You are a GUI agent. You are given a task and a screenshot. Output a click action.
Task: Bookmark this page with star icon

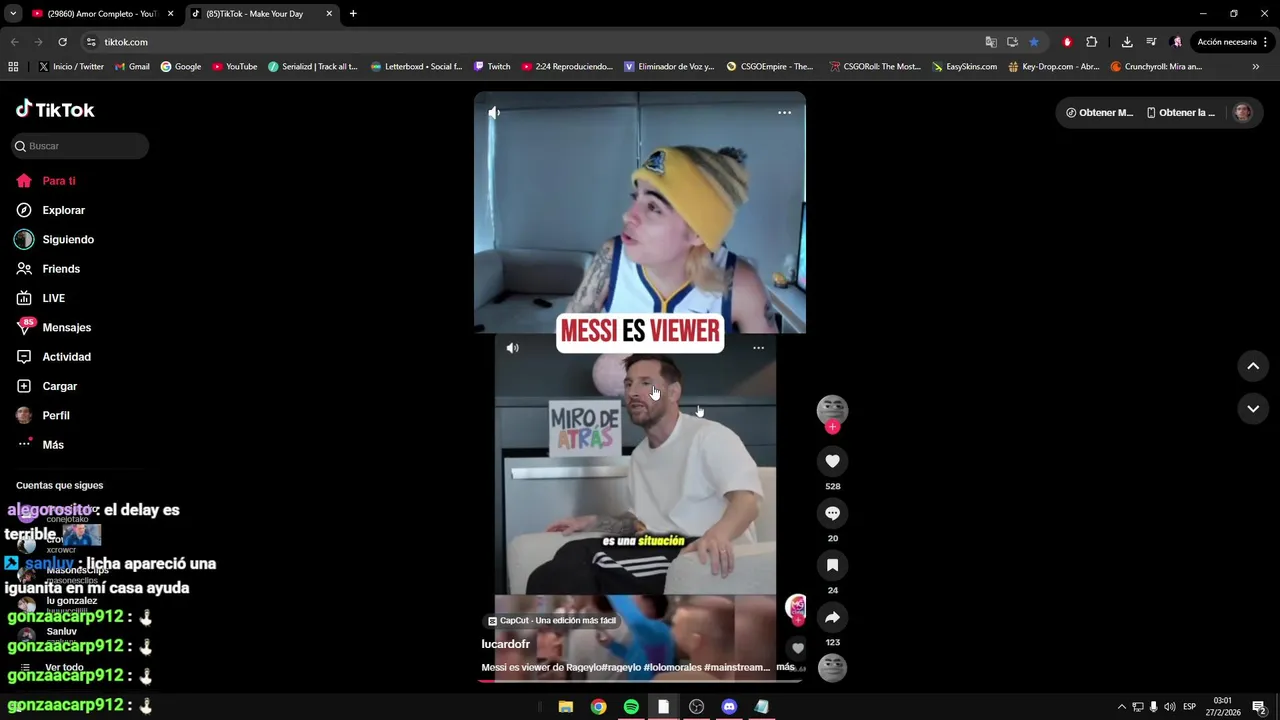pyautogui.click(x=1034, y=42)
